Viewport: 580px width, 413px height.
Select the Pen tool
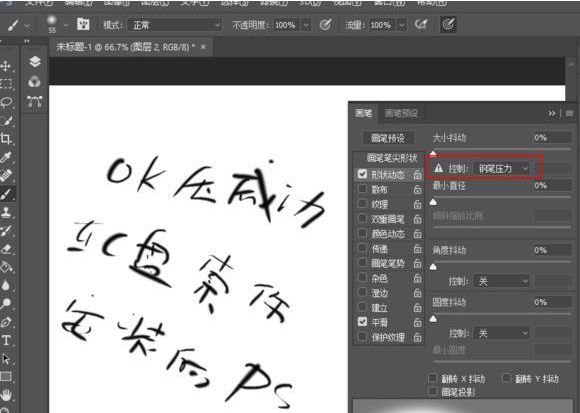click(6, 322)
